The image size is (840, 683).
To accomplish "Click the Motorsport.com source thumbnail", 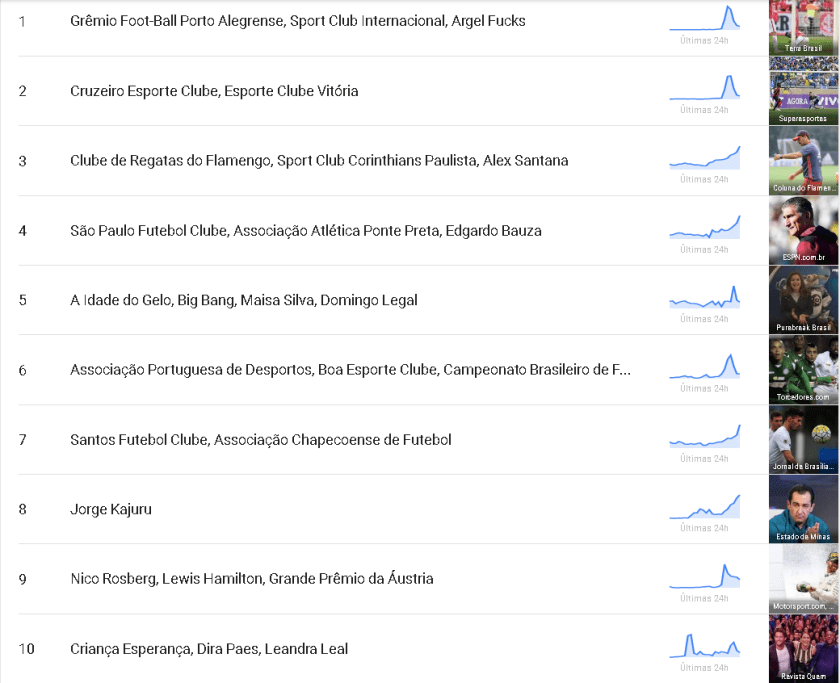I will (803, 579).
